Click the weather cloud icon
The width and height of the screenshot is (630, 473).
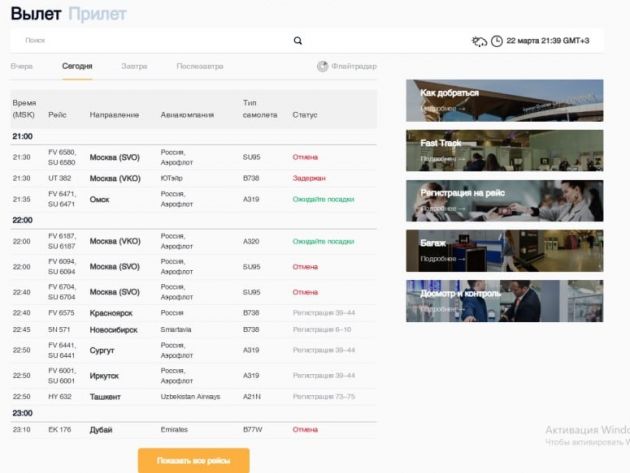coord(480,41)
